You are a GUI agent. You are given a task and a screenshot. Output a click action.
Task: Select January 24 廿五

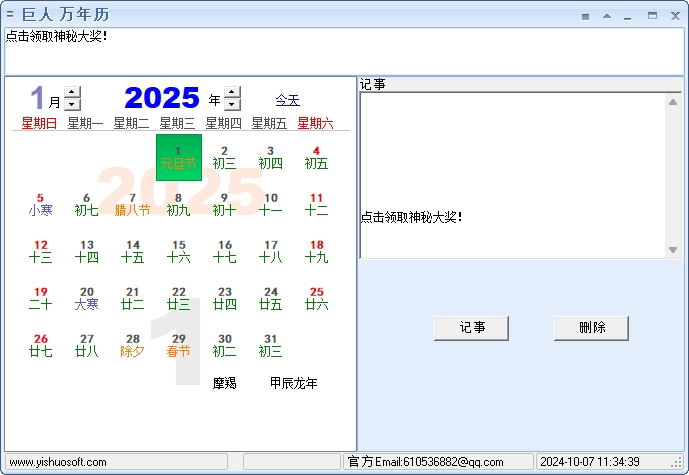(x=271, y=298)
